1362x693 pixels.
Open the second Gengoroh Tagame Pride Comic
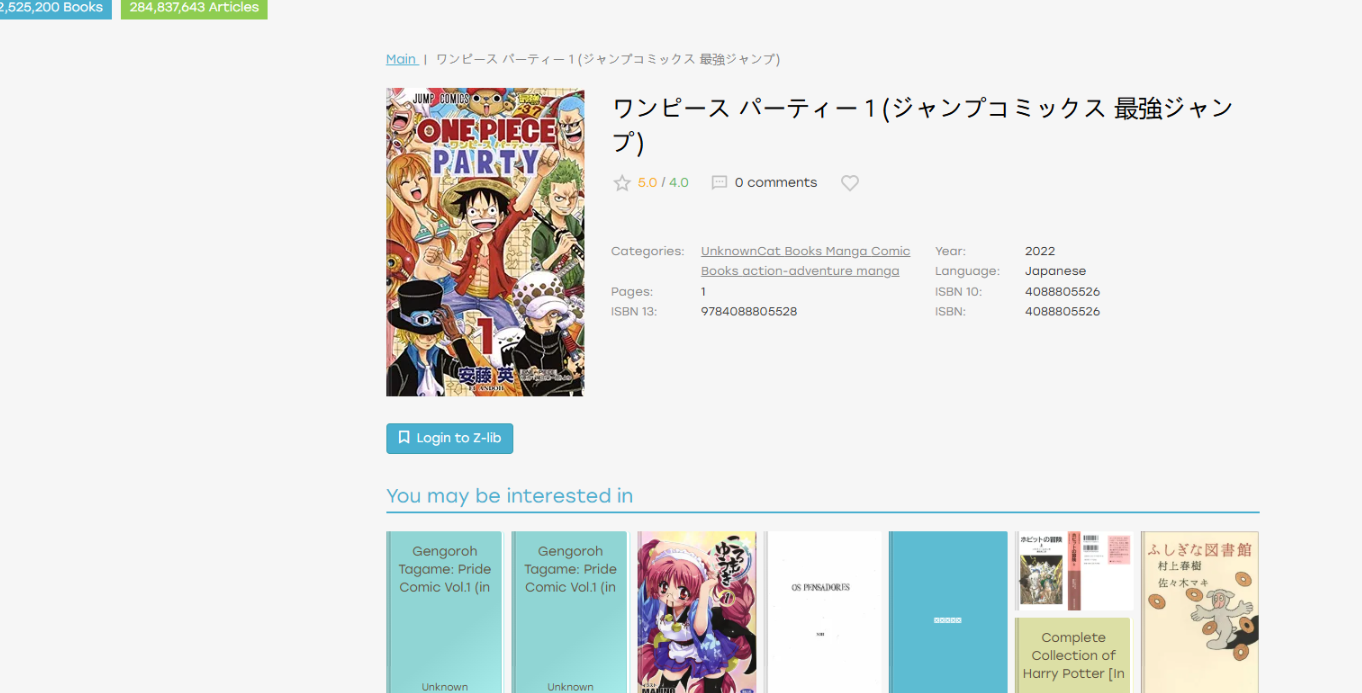point(570,611)
